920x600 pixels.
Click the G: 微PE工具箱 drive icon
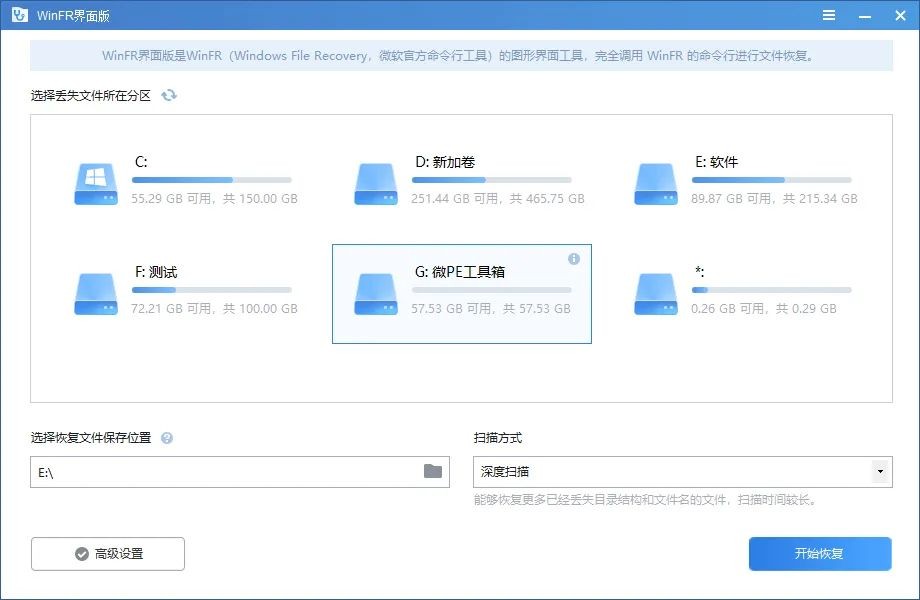click(x=376, y=294)
